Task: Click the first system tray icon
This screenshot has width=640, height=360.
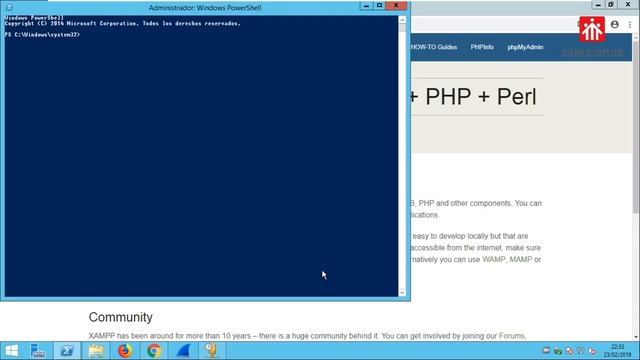Action: 546,351
